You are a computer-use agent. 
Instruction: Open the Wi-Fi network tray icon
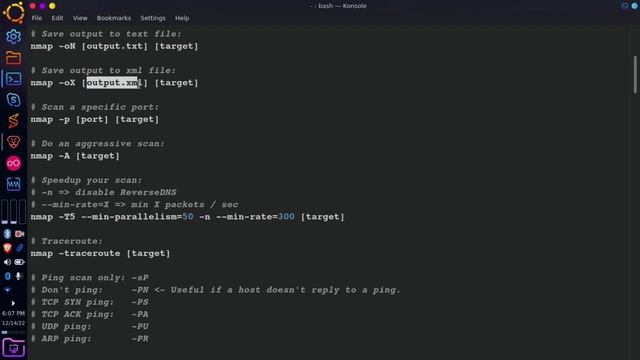[7, 290]
